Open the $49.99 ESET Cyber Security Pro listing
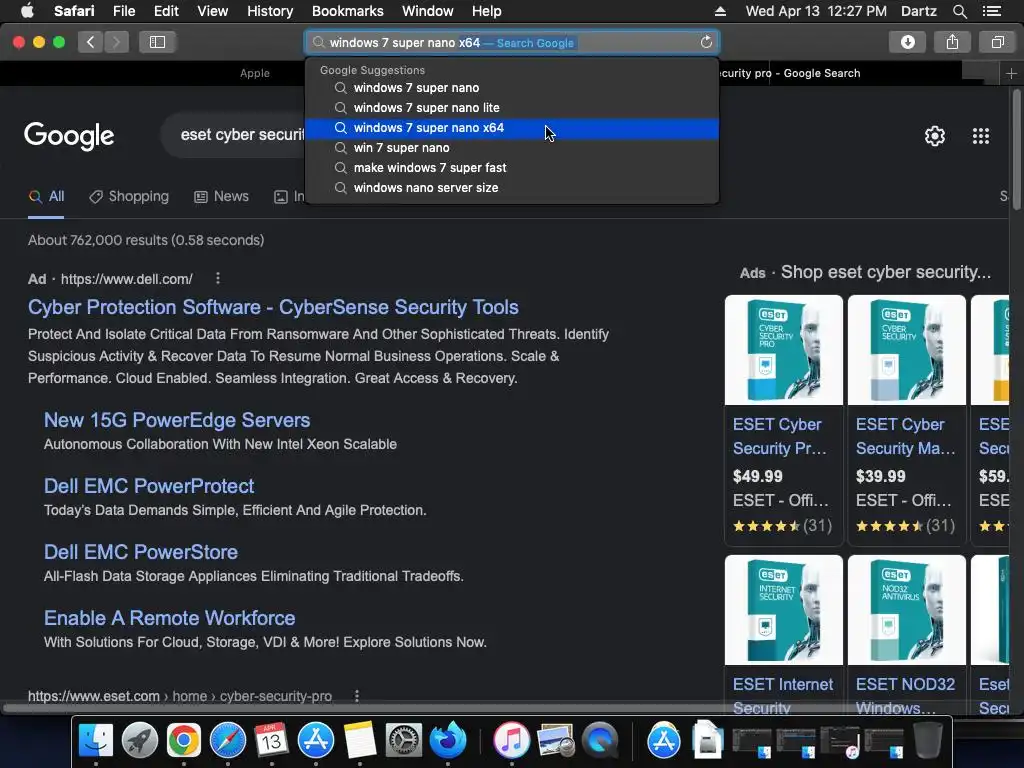Image resolution: width=1024 pixels, height=768 pixels. click(x=780, y=436)
